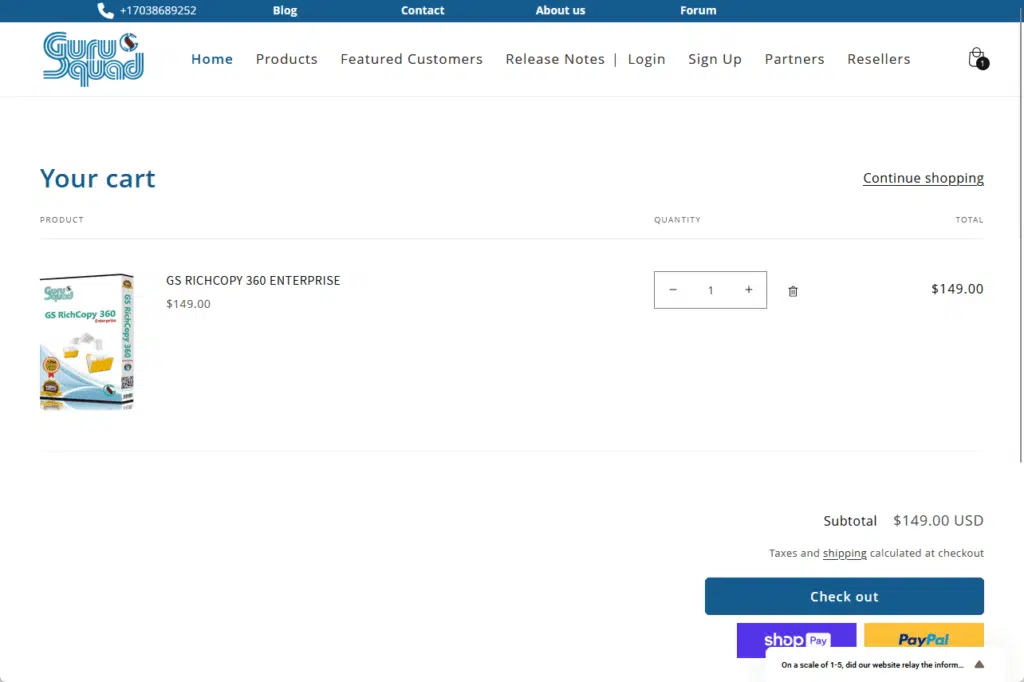The width and height of the screenshot is (1024, 682).
Task: Open the Sign Up page
Action: point(714,59)
